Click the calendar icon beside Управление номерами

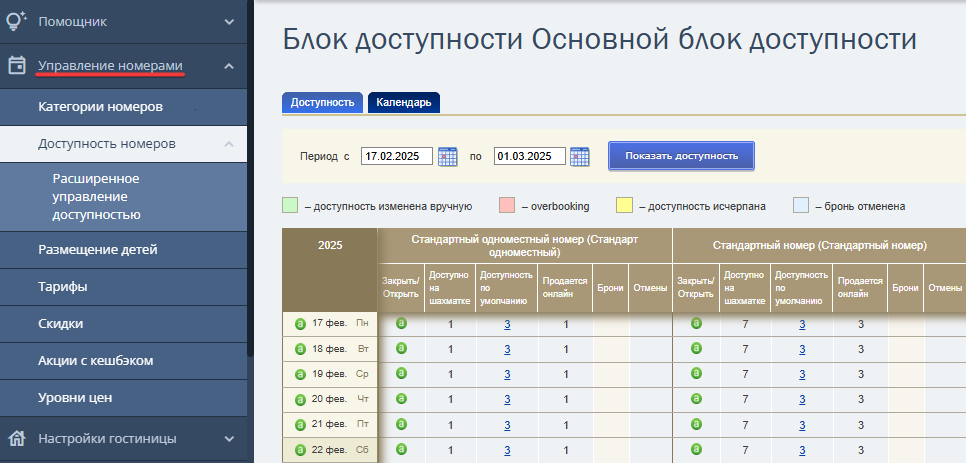pos(17,65)
